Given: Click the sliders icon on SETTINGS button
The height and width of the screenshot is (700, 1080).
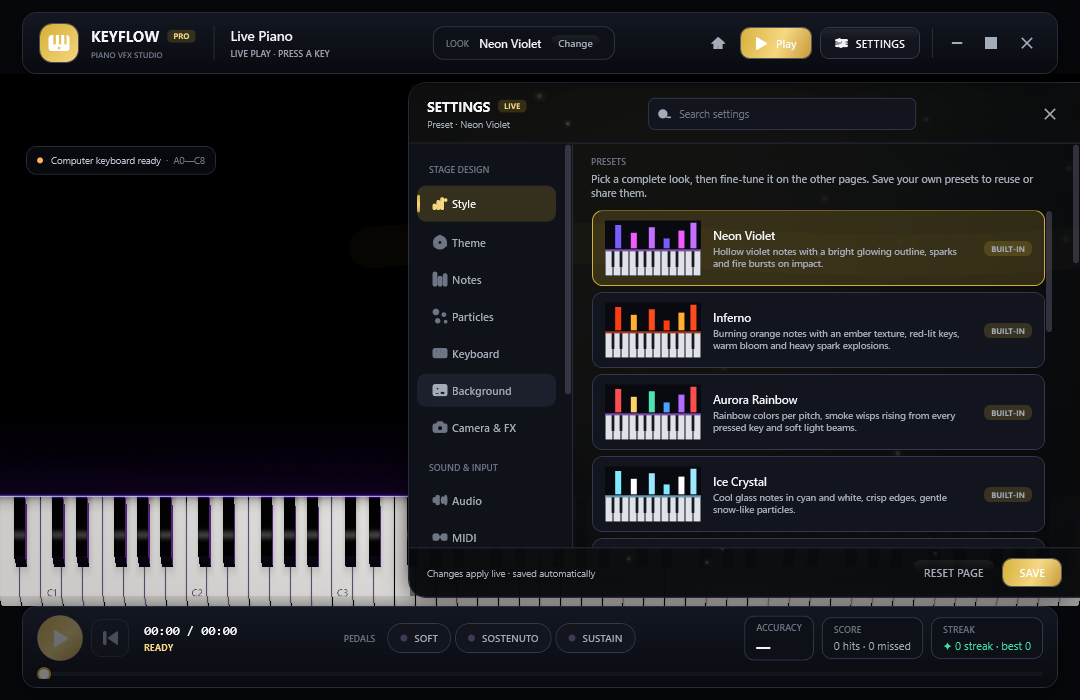Looking at the screenshot, I should (x=841, y=43).
